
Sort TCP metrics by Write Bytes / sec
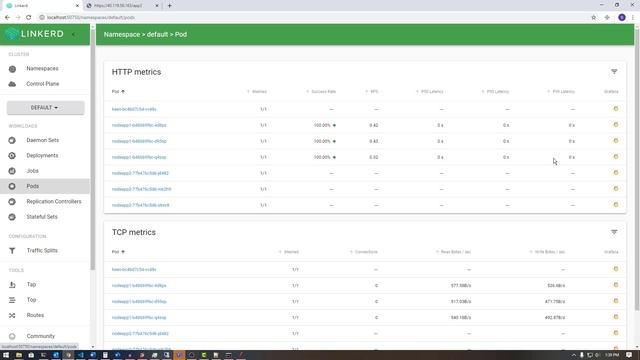tap(547, 252)
